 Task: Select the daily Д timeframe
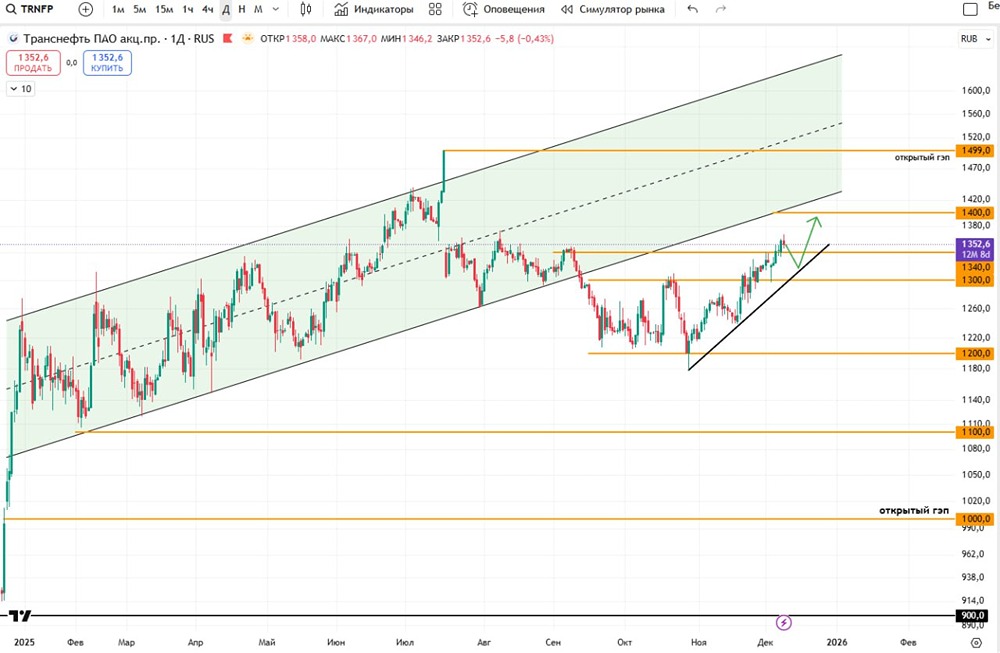pos(226,10)
